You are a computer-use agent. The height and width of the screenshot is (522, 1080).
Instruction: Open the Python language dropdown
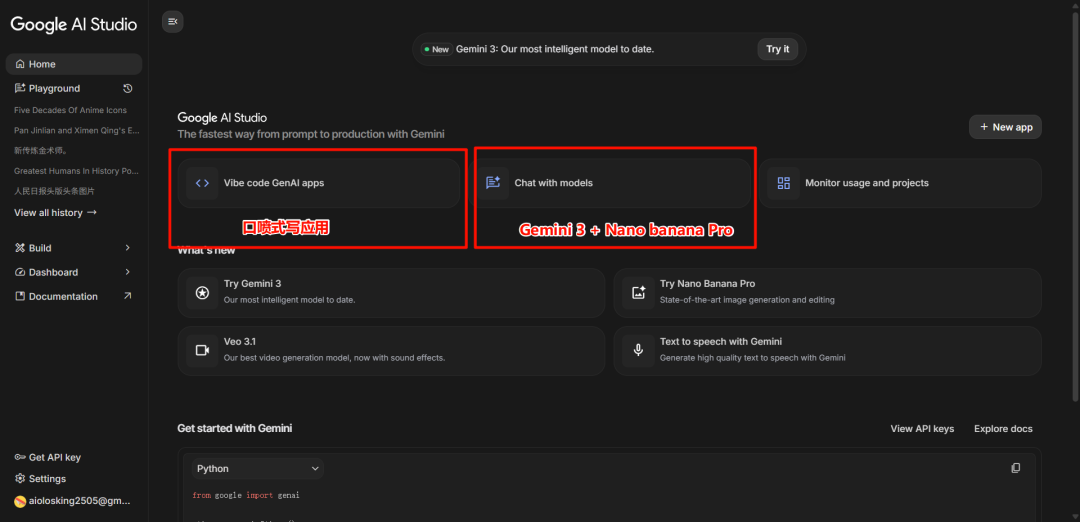pos(258,468)
